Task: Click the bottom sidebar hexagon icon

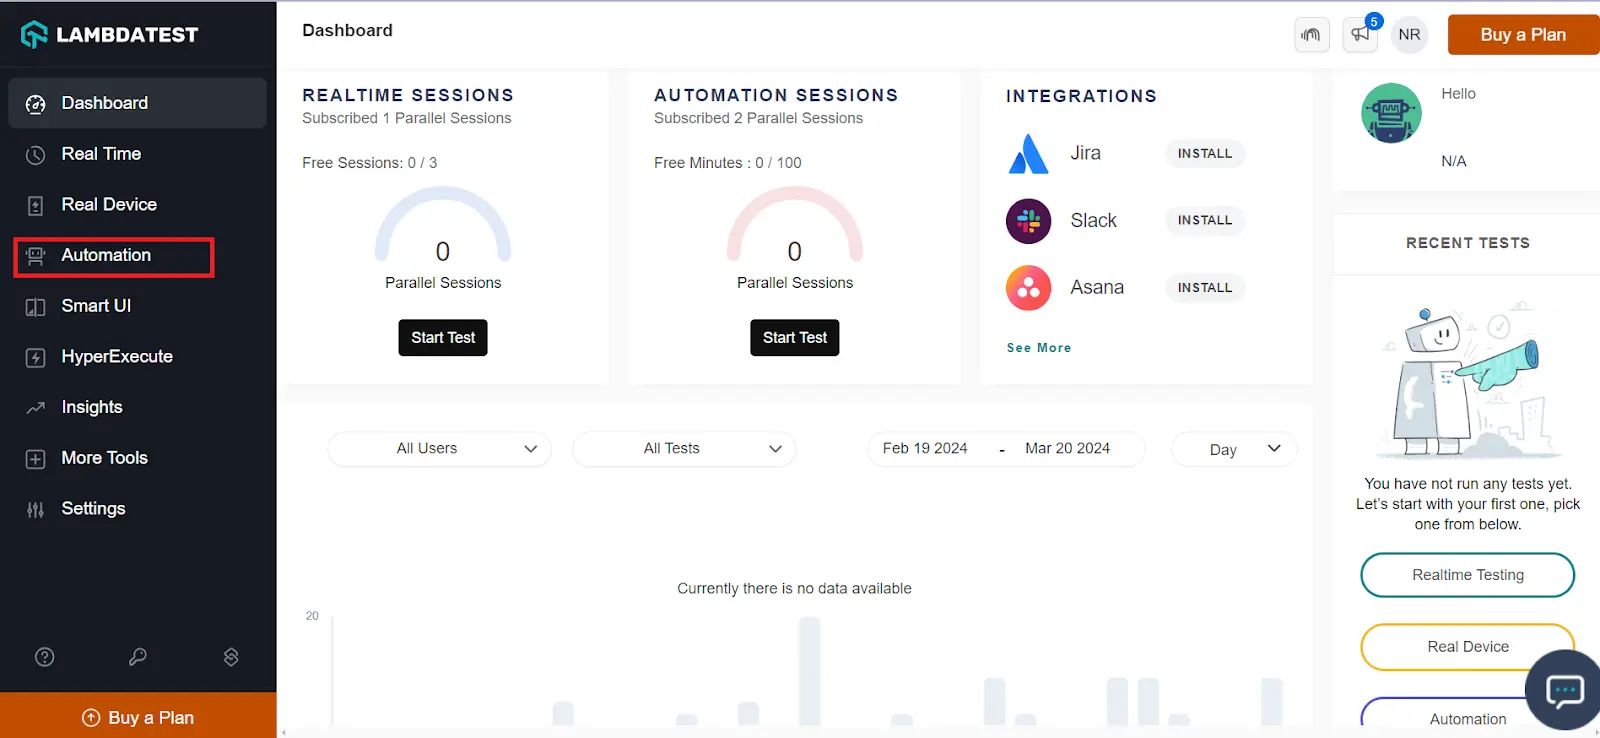Action: tap(231, 657)
